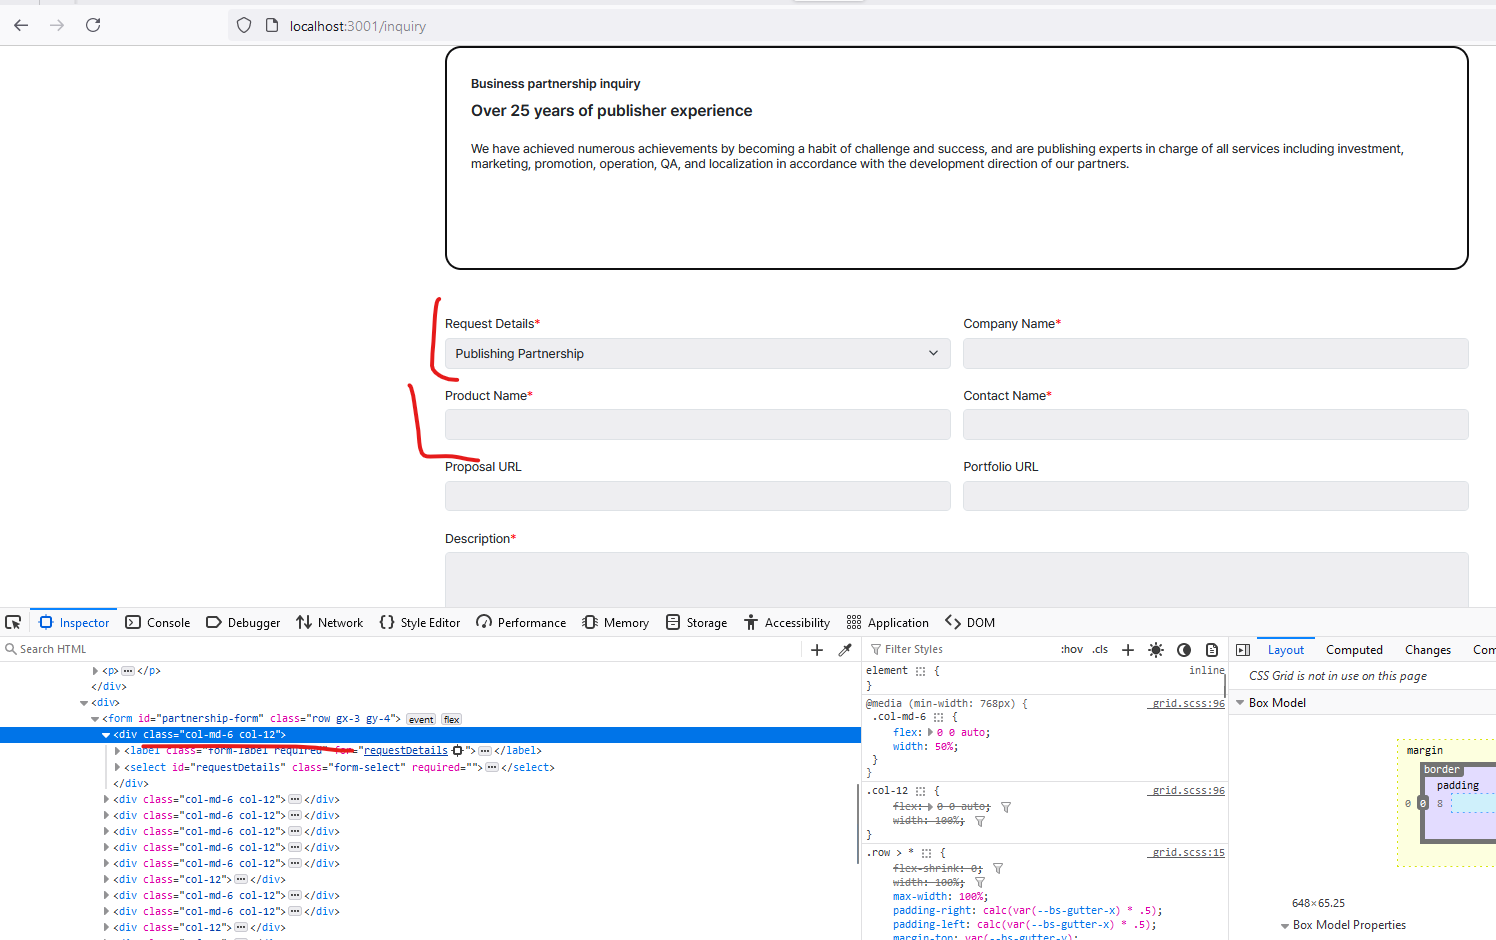This screenshot has height=940, width=1496.
Task: Toggle the :hov pseudo-class panel
Action: coord(1072,649)
